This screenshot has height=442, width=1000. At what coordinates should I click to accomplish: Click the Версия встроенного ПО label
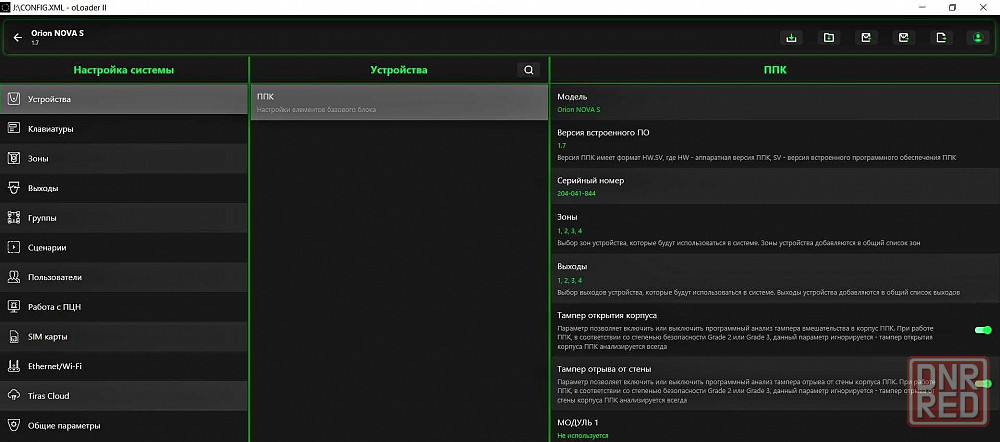(603, 133)
